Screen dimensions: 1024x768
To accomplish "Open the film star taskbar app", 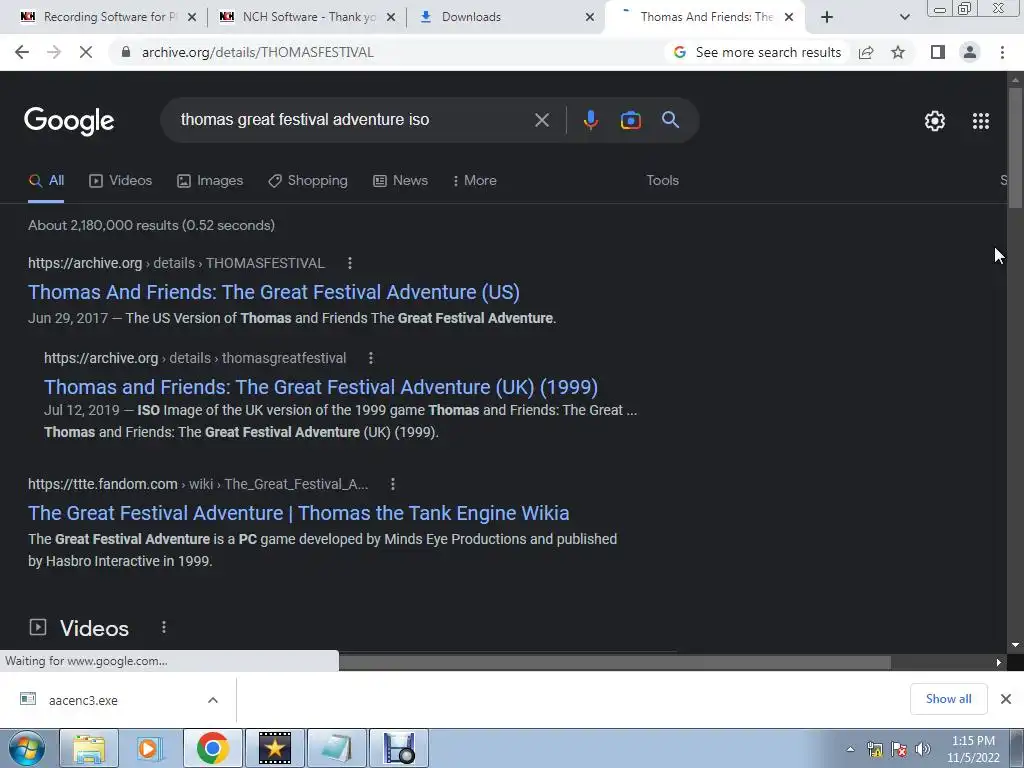I will 274,748.
